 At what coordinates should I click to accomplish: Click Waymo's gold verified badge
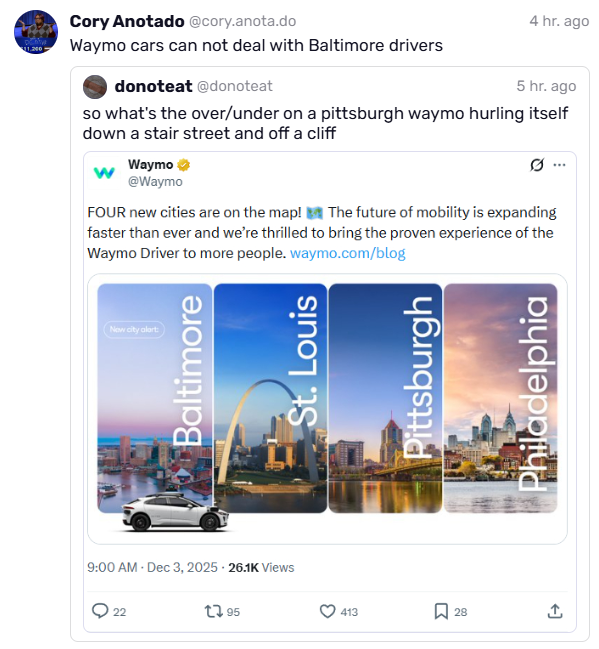tap(183, 165)
